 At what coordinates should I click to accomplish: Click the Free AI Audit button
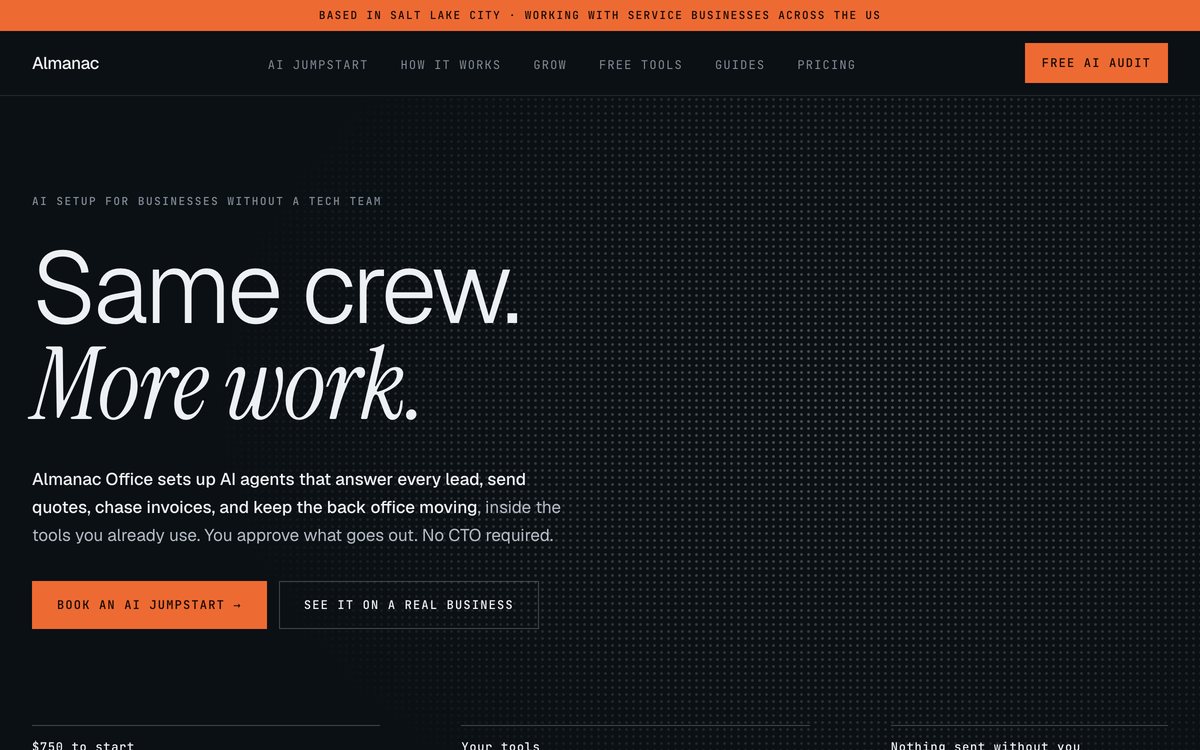coord(1096,63)
